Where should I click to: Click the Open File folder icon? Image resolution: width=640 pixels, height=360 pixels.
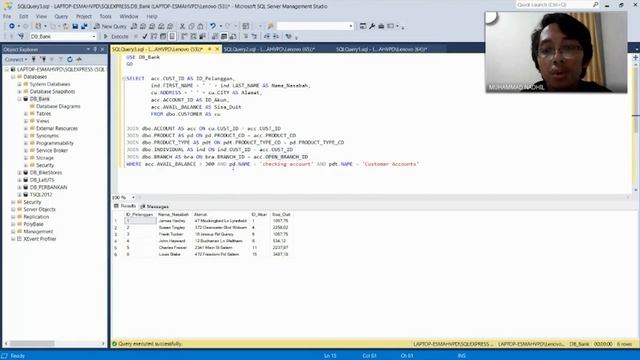pos(66,26)
